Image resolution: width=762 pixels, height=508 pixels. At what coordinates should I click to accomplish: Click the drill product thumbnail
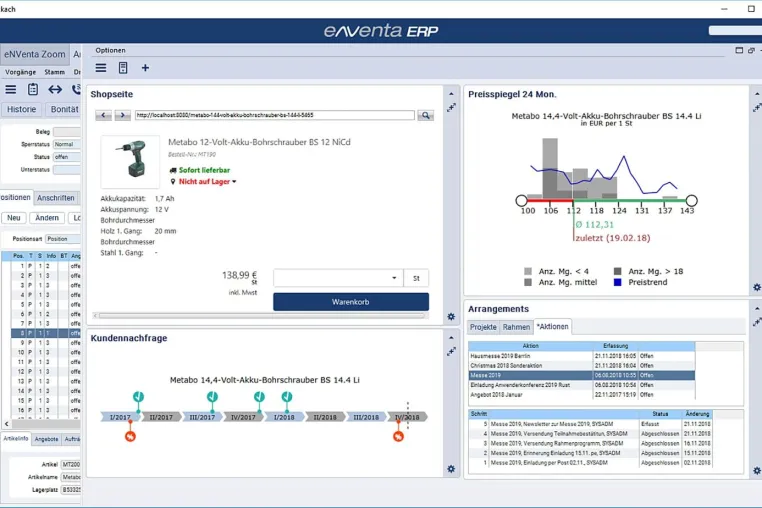tap(130, 162)
